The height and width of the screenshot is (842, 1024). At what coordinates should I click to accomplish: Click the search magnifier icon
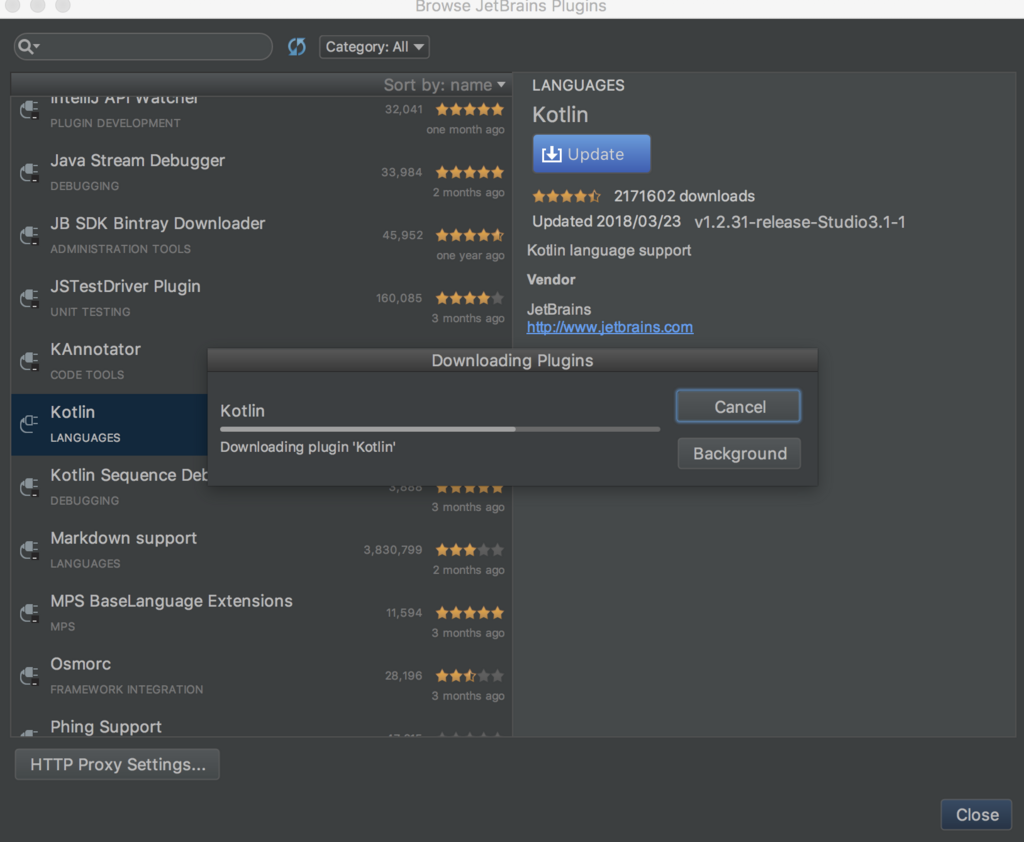26,46
